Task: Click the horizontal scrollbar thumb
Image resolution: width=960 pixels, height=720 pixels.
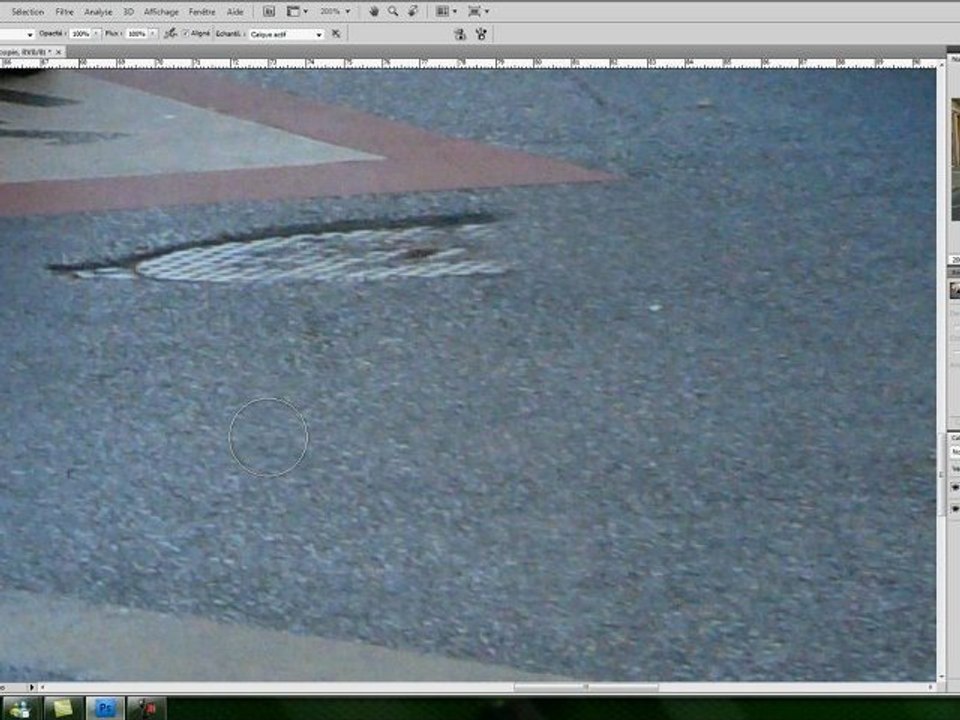Action: click(x=586, y=687)
